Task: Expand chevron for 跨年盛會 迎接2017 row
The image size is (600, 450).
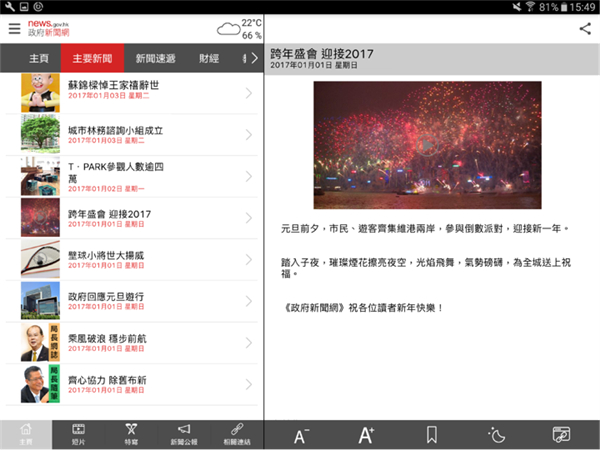Action: (249, 218)
